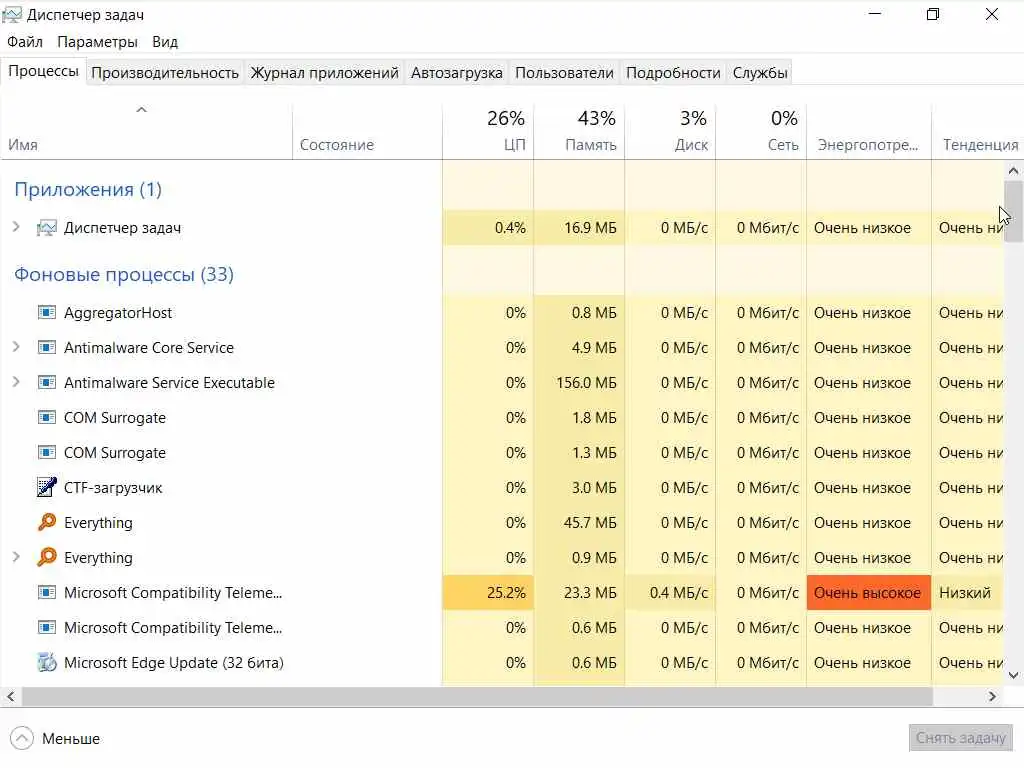Click the 156.0 МБ memory cell
This screenshot has height=768, width=1024.
tap(579, 383)
